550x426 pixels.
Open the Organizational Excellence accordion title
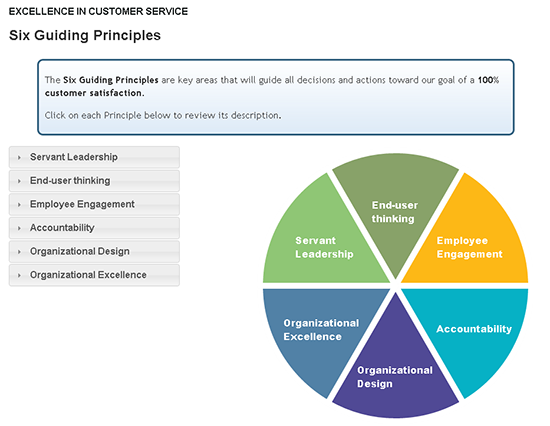(x=88, y=275)
